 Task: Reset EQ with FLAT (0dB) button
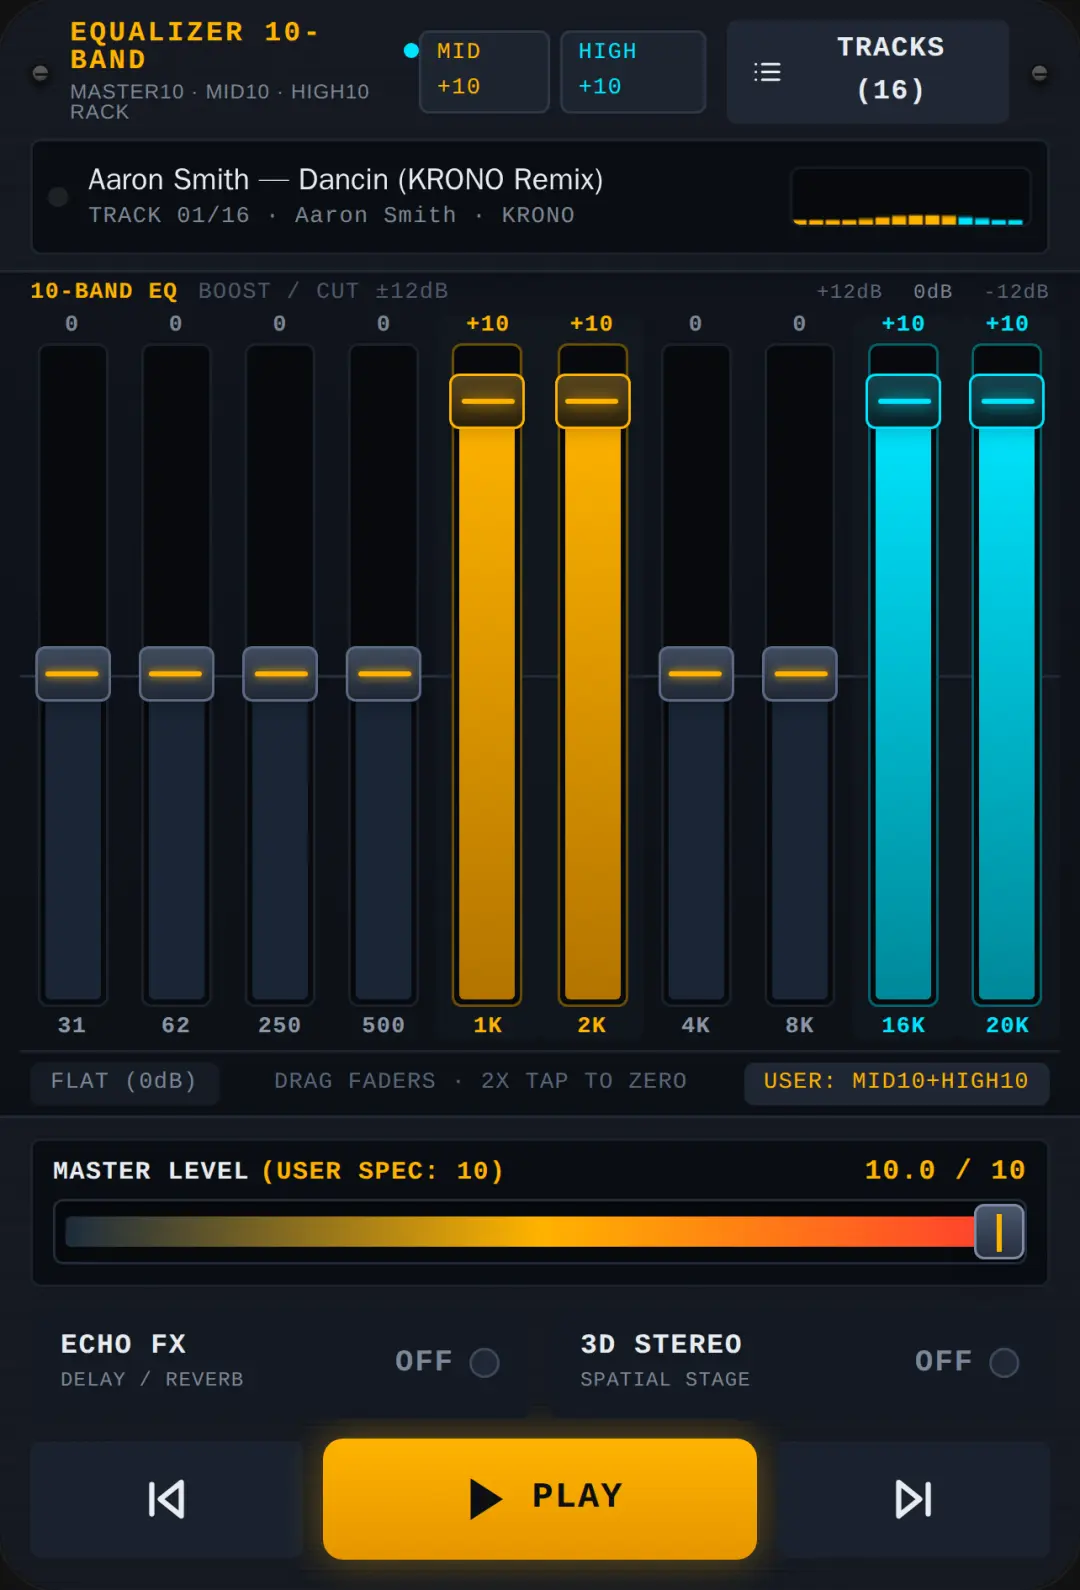tap(124, 1082)
